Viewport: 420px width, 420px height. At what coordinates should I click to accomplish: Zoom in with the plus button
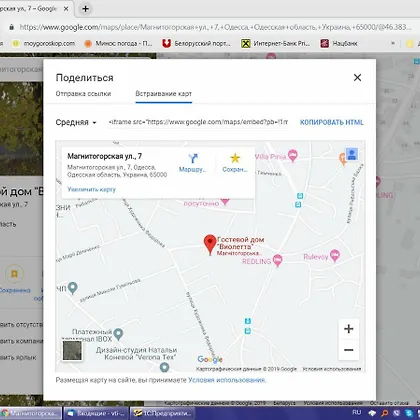[349, 329]
